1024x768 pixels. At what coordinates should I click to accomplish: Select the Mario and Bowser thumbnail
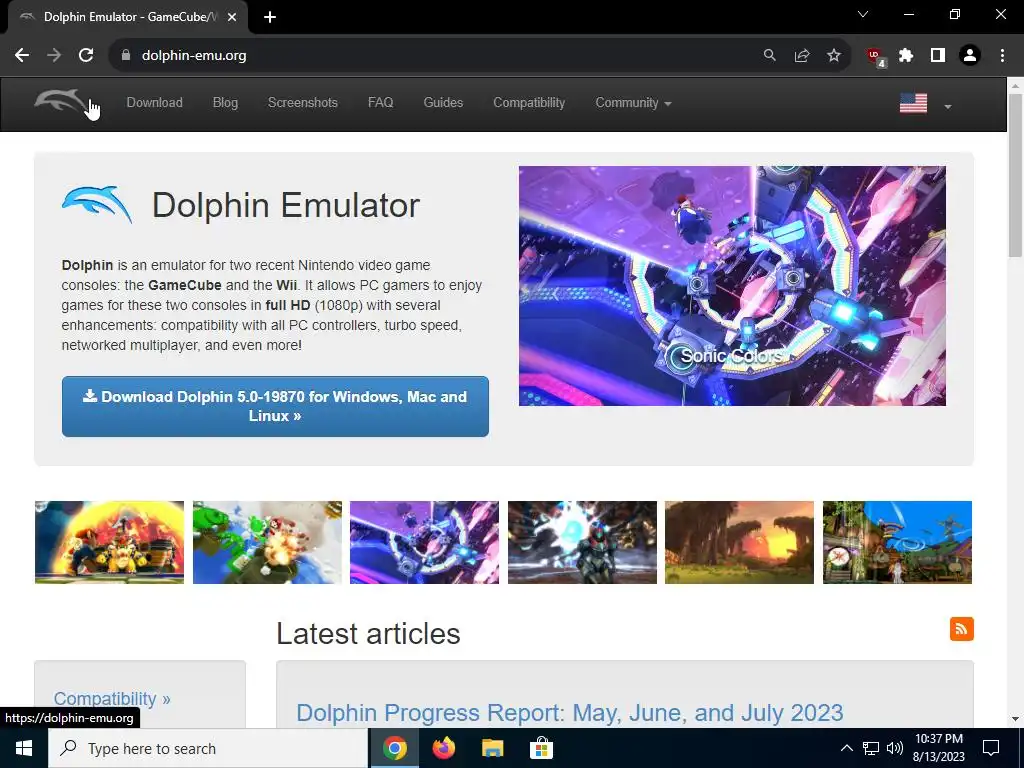click(109, 542)
